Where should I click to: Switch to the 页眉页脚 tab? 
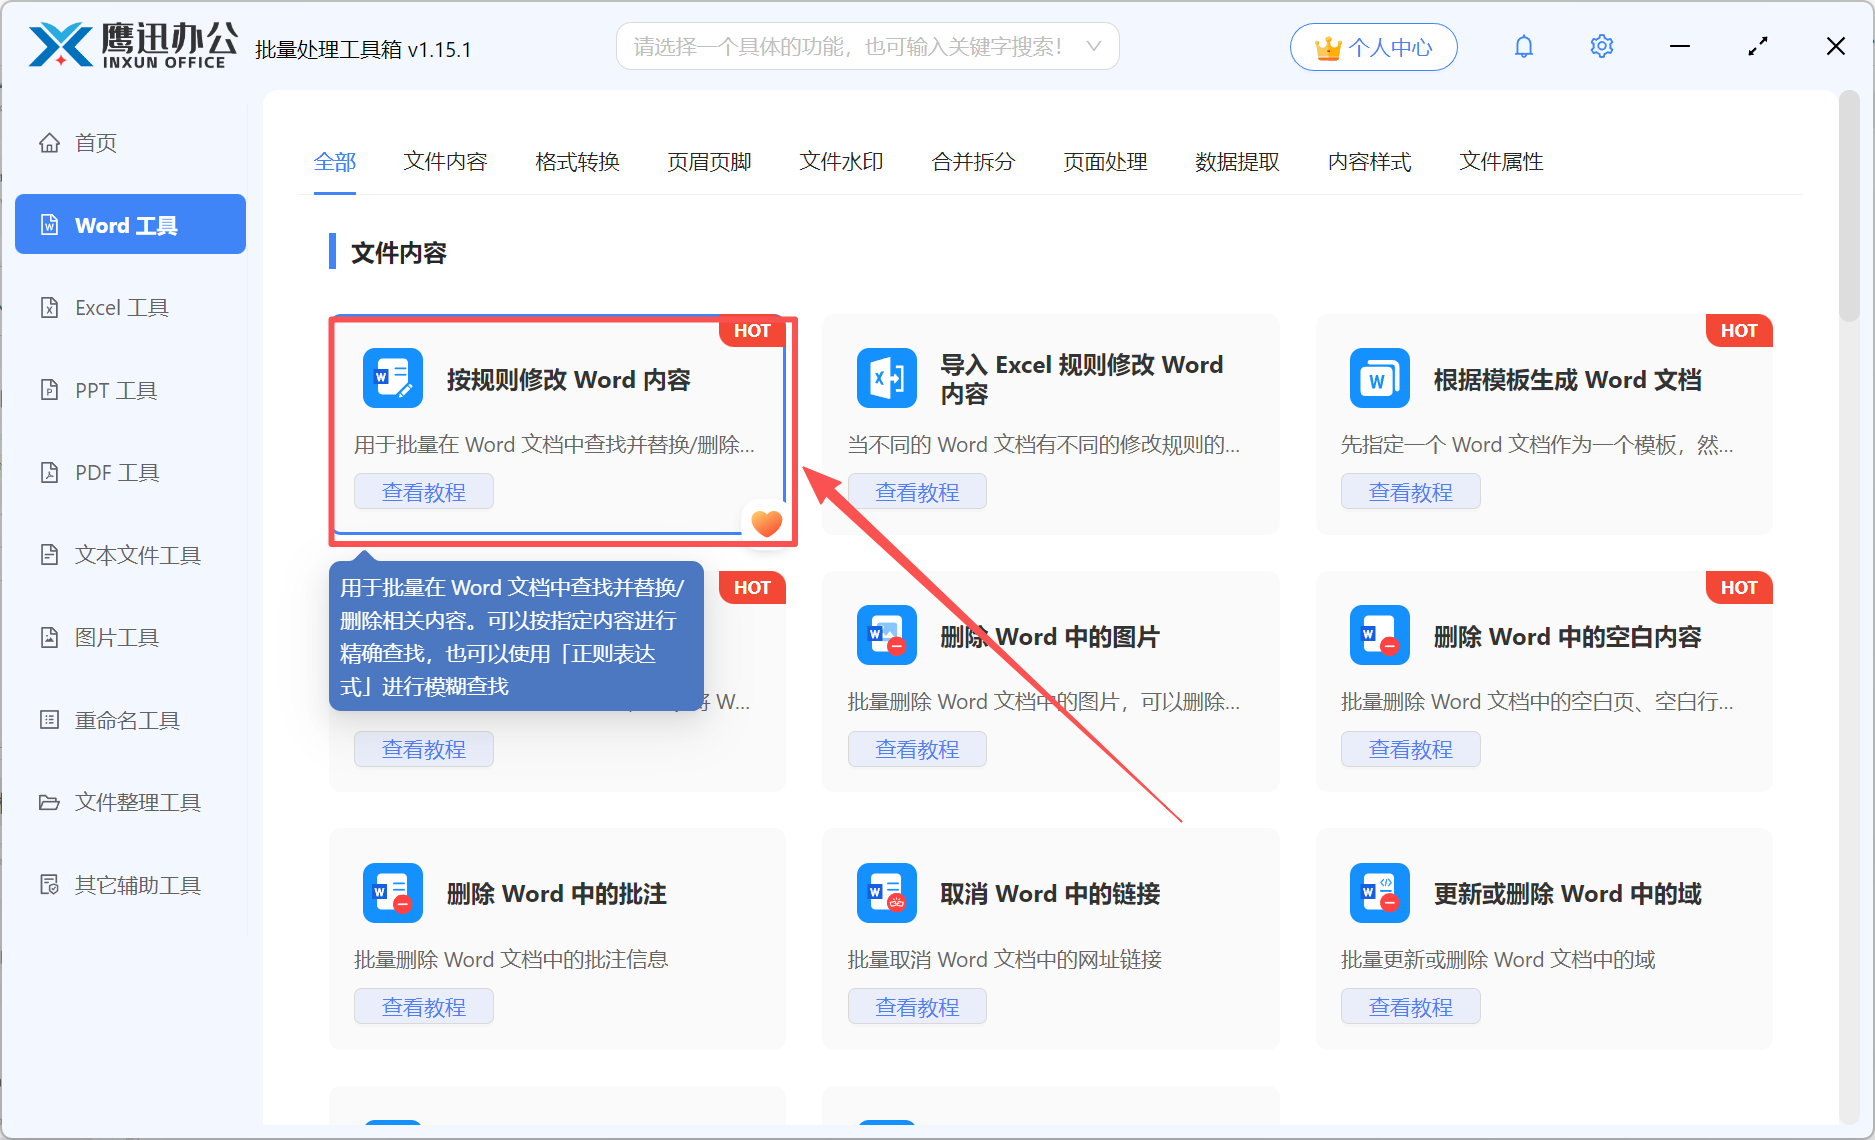click(709, 162)
